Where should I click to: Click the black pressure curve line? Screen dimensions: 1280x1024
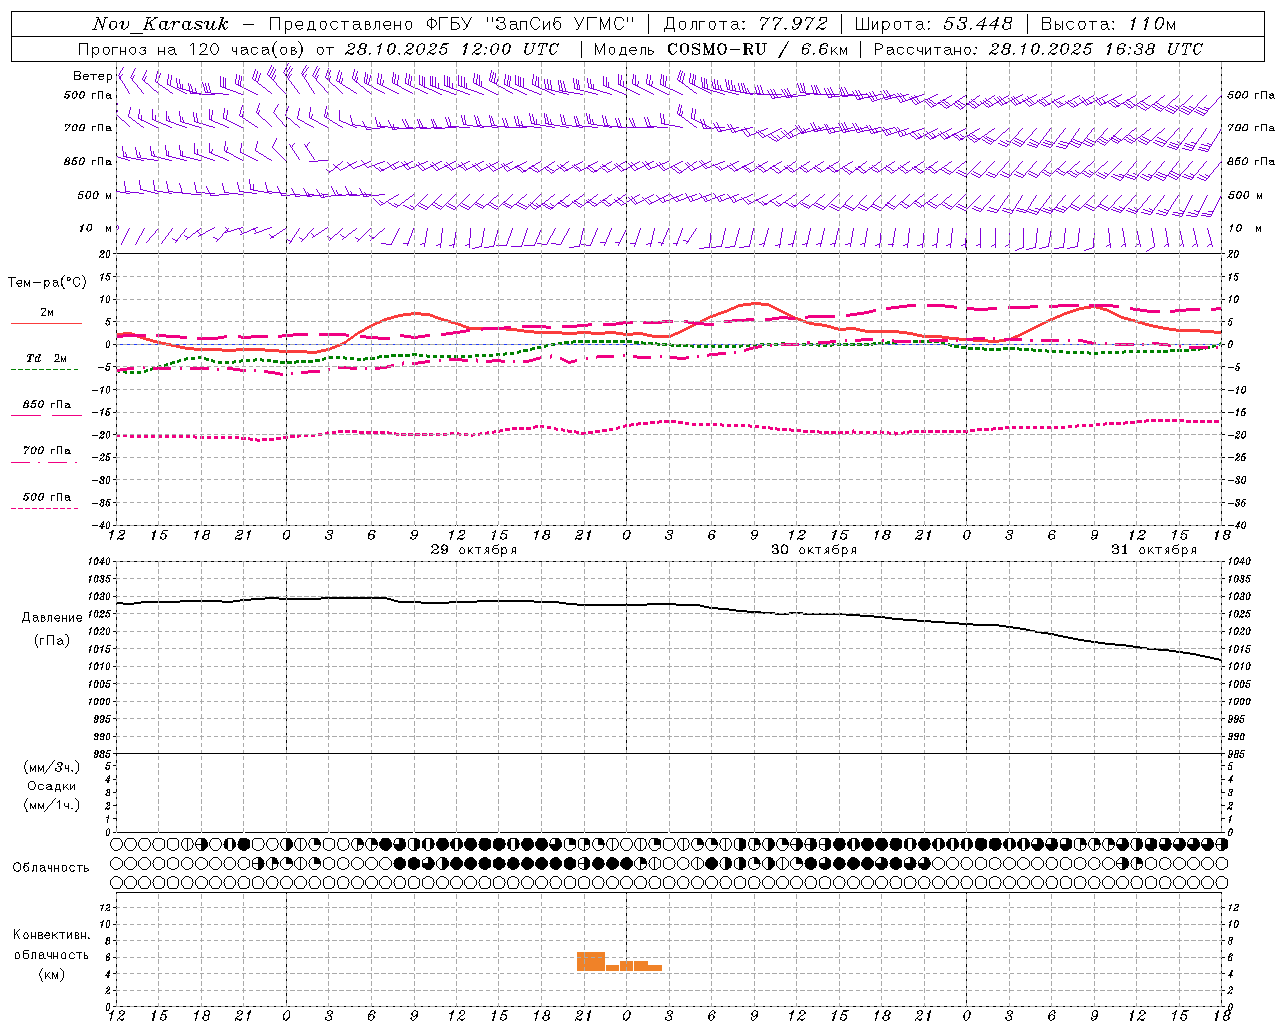[668, 604]
